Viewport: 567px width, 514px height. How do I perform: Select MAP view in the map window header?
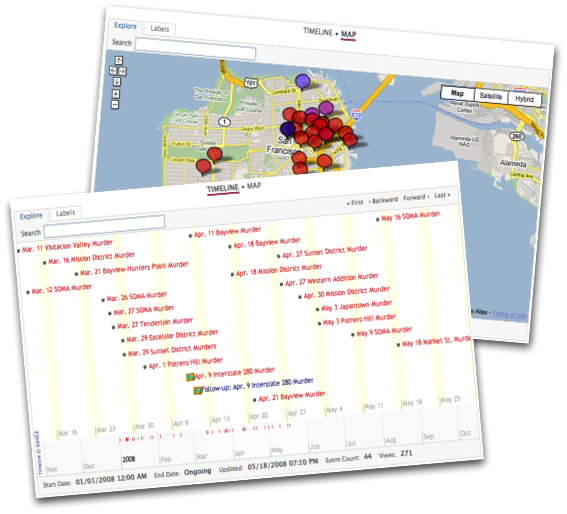(348, 34)
